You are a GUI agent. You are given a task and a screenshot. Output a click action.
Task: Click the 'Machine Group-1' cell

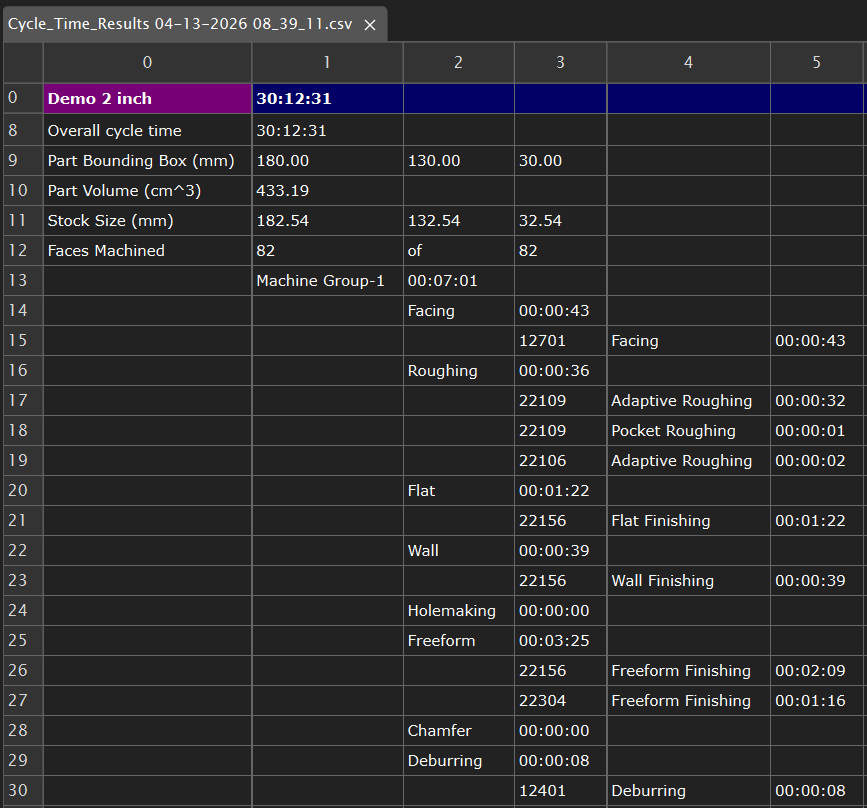point(327,280)
